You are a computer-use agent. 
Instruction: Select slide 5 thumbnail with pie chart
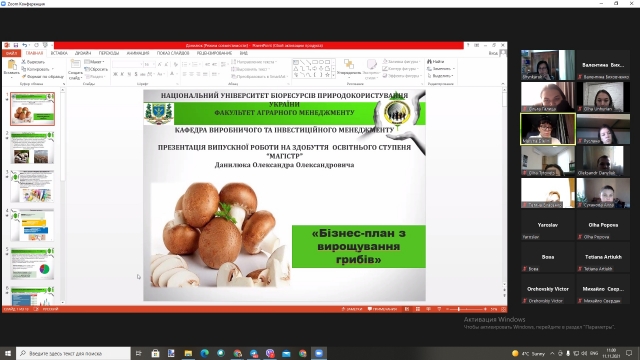tap(32, 264)
